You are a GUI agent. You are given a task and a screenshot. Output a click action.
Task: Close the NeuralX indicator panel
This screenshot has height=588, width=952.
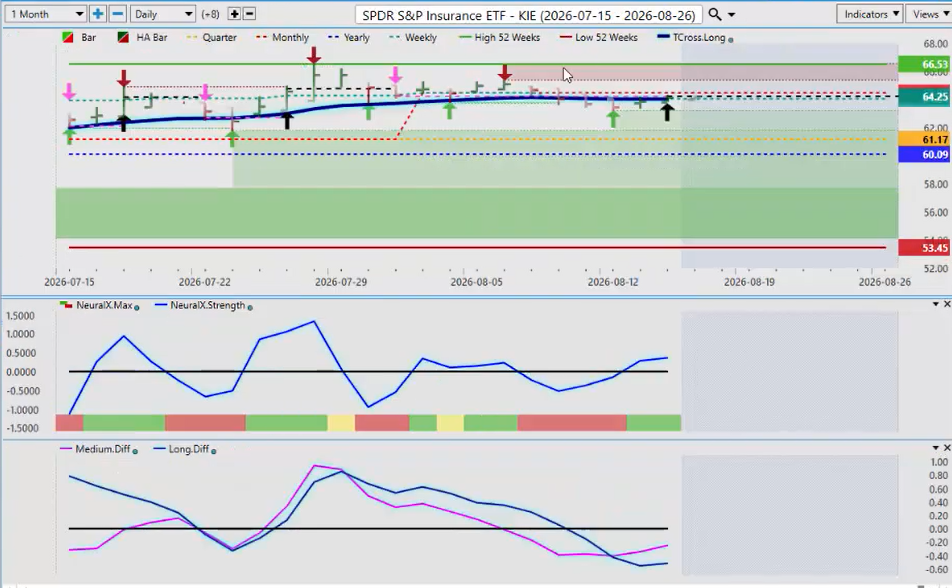(947, 304)
